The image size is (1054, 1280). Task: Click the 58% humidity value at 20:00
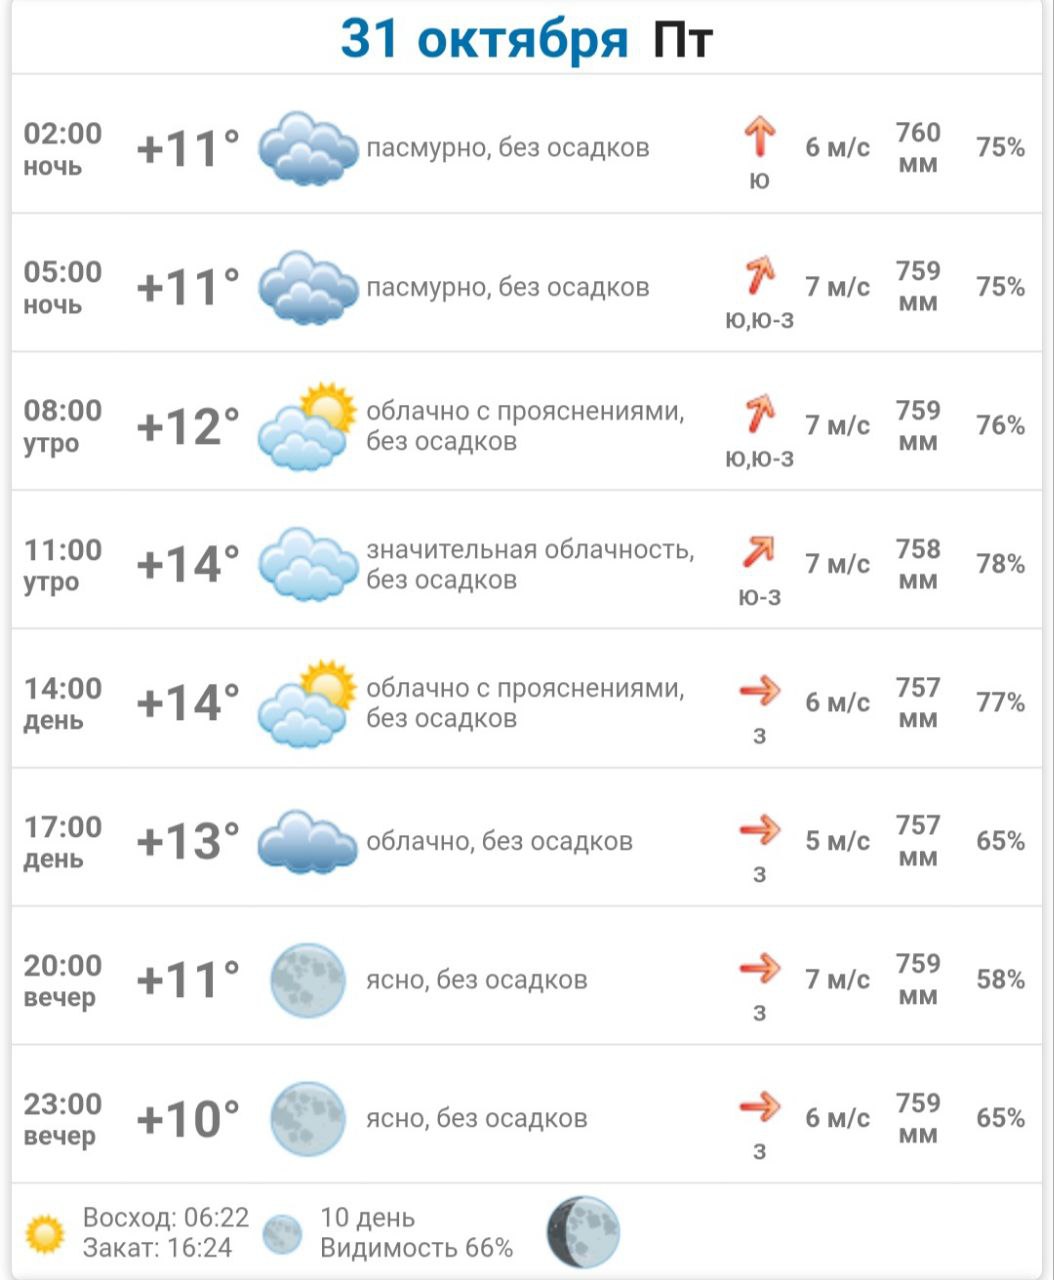[x=1000, y=980]
